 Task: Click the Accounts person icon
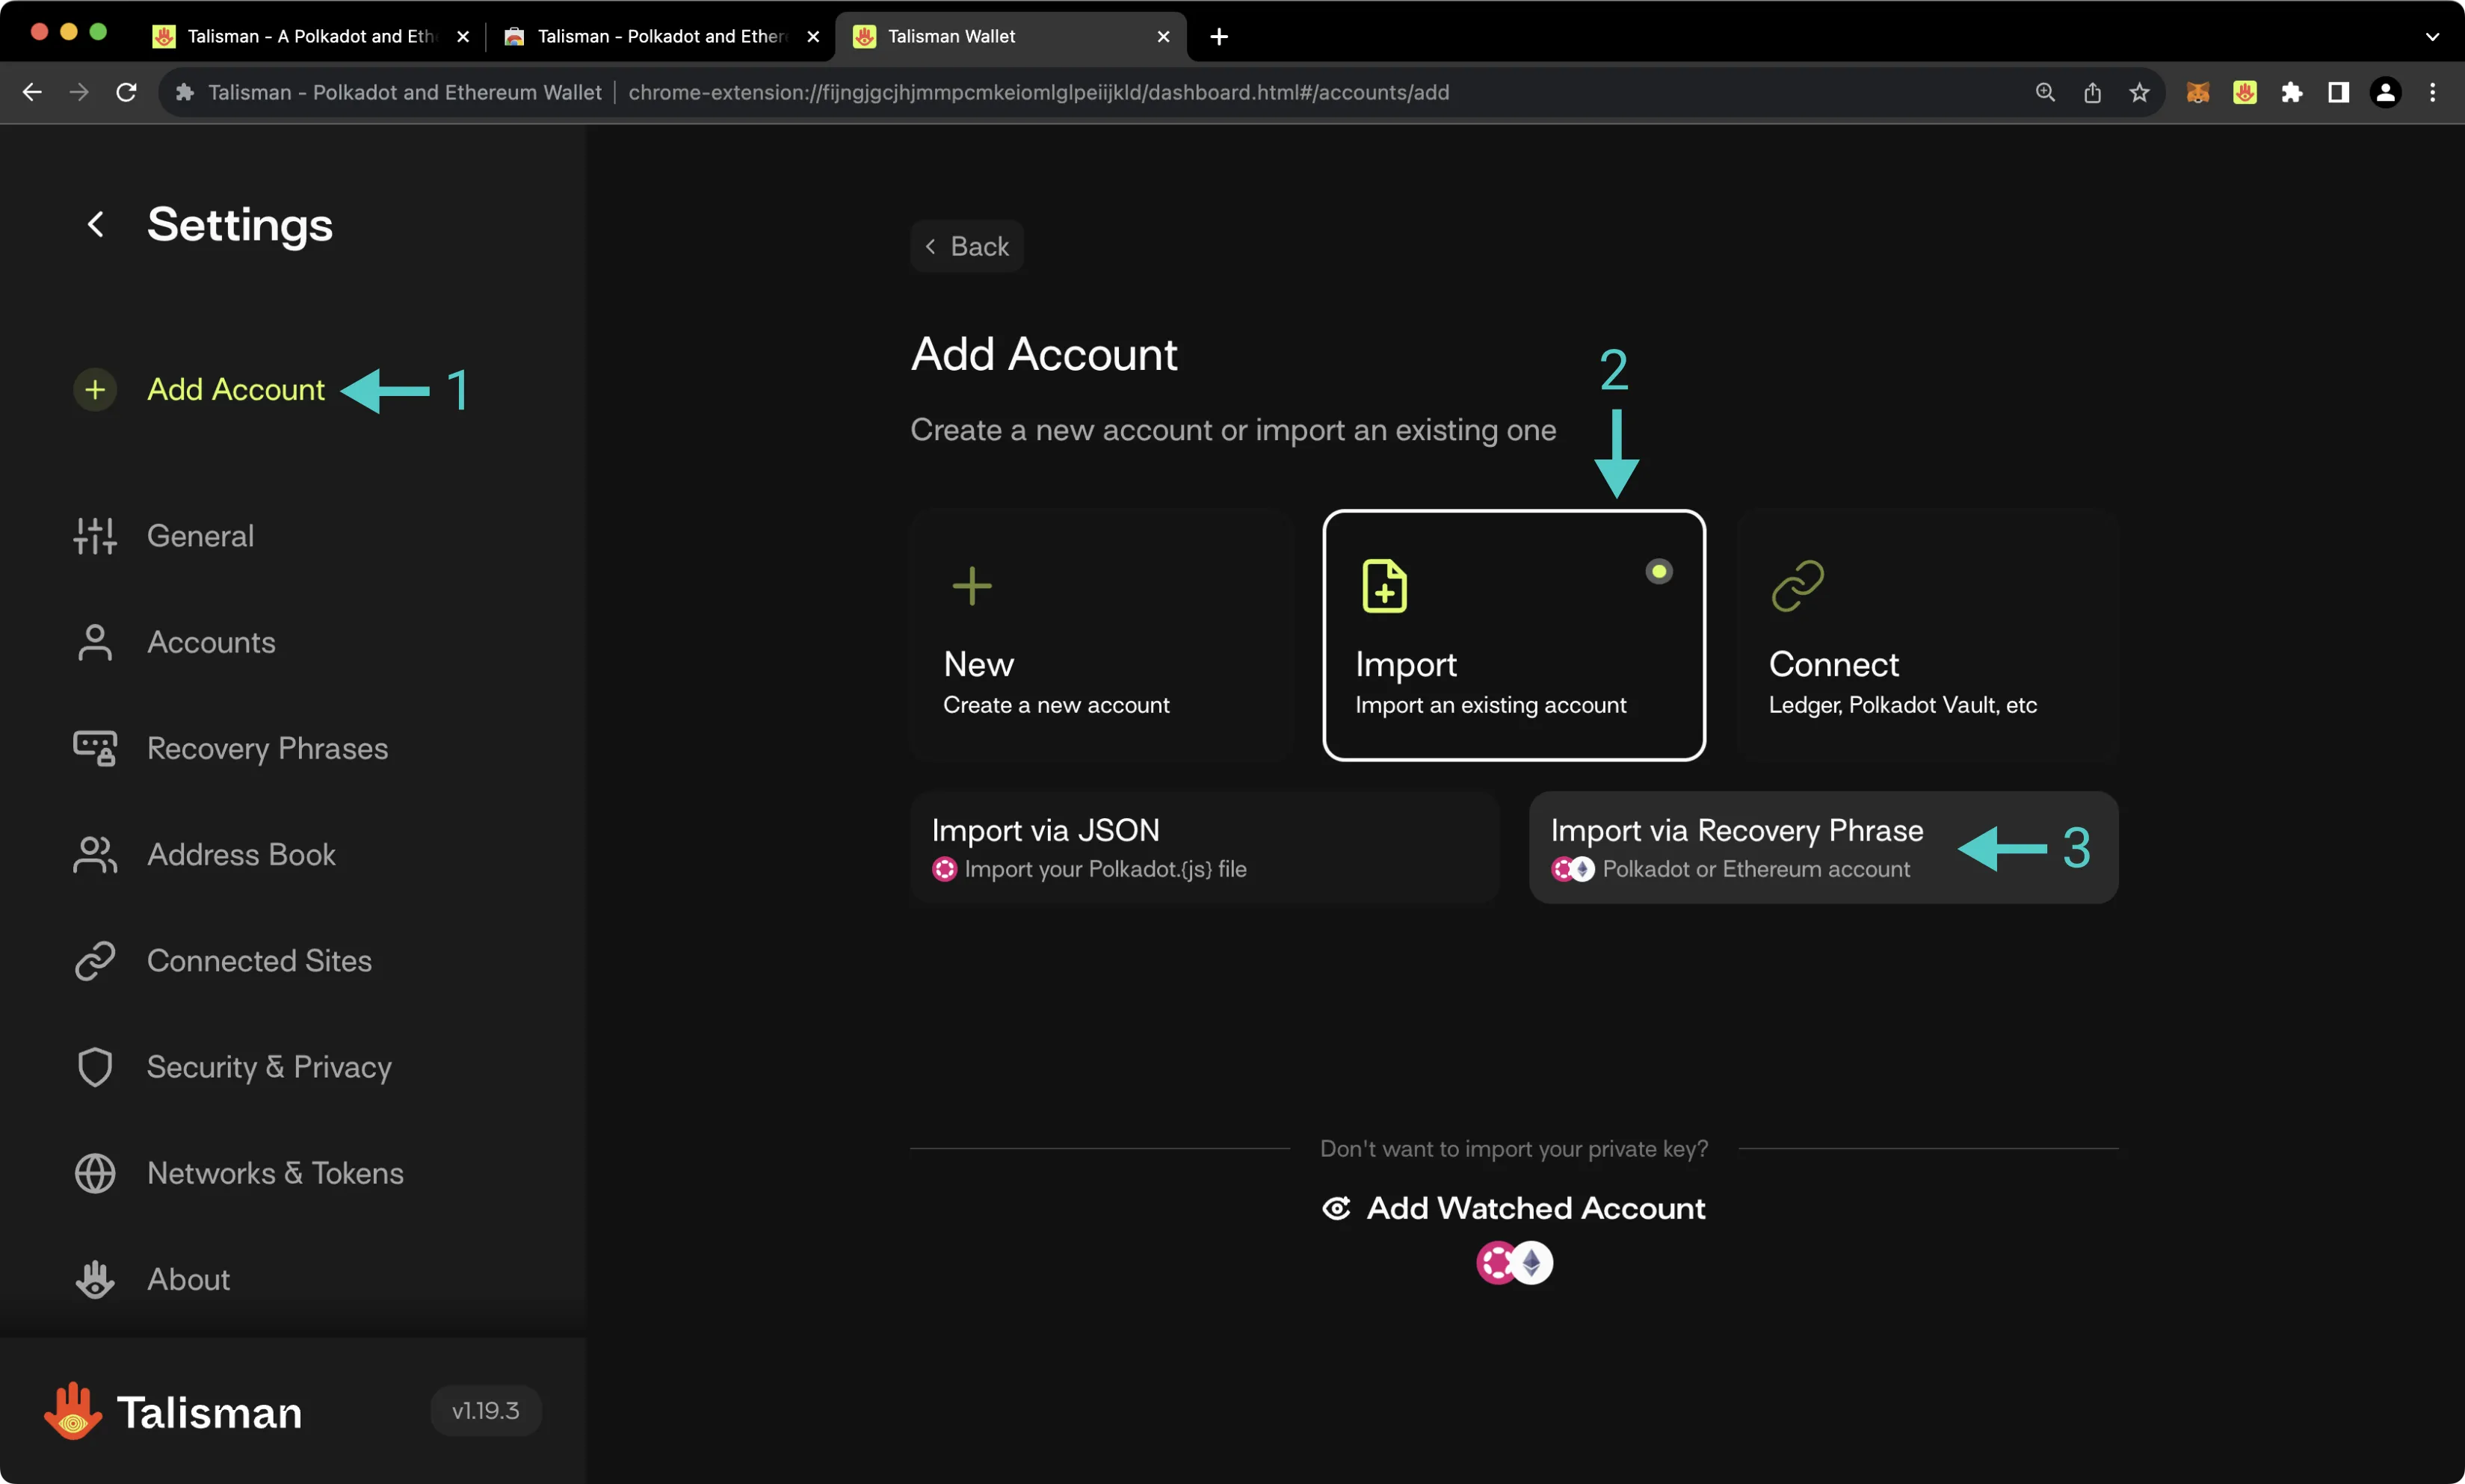click(x=95, y=642)
